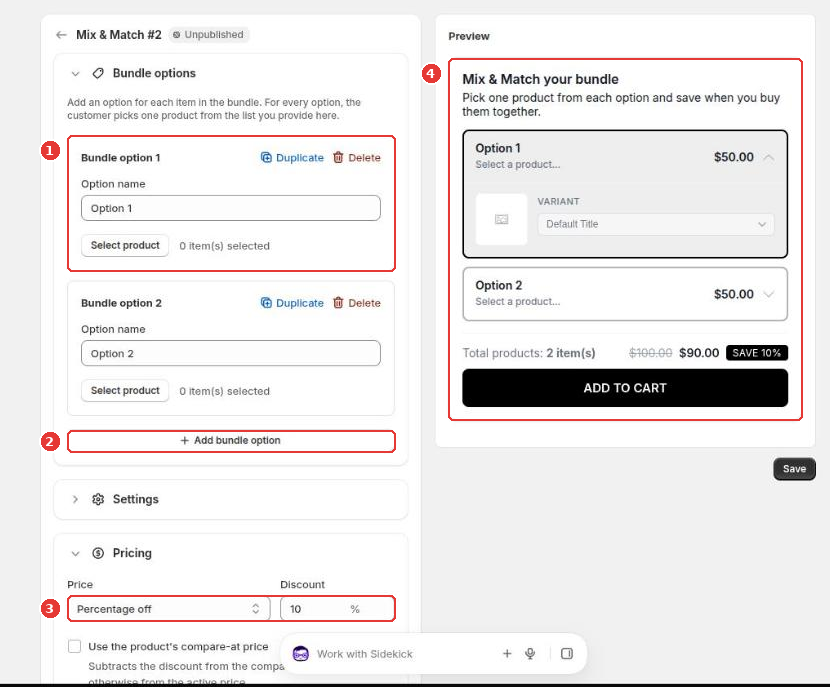Open the Percentage off price dropdown
Image resolution: width=830 pixels, height=687 pixels.
tap(169, 609)
